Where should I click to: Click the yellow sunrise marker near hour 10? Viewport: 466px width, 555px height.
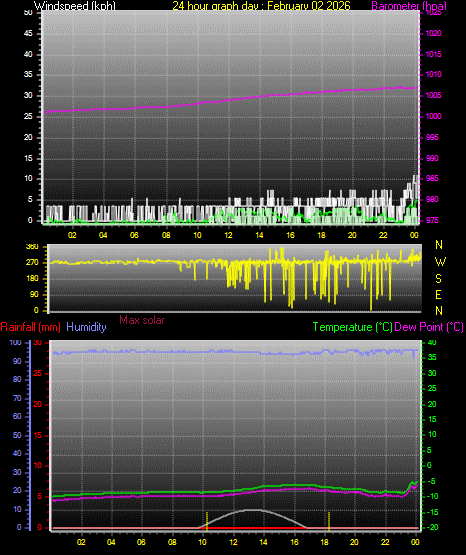click(x=207, y=521)
